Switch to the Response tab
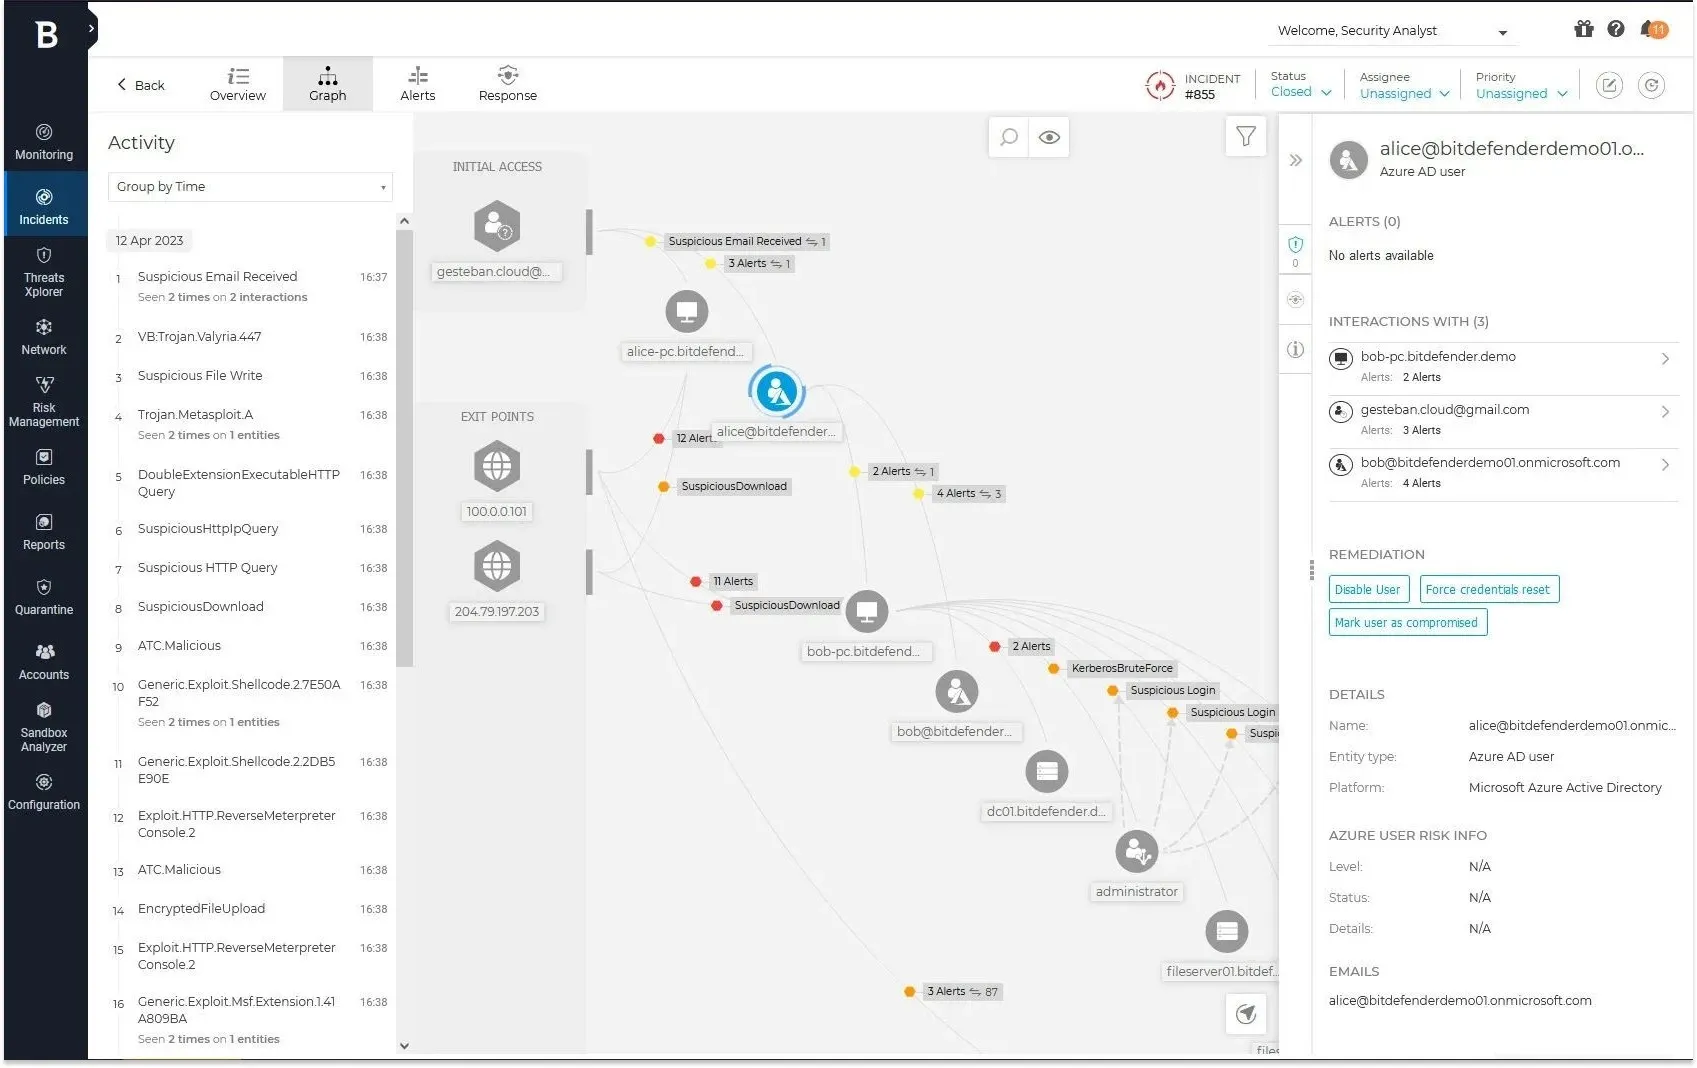The image size is (1697, 1068). [x=507, y=84]
